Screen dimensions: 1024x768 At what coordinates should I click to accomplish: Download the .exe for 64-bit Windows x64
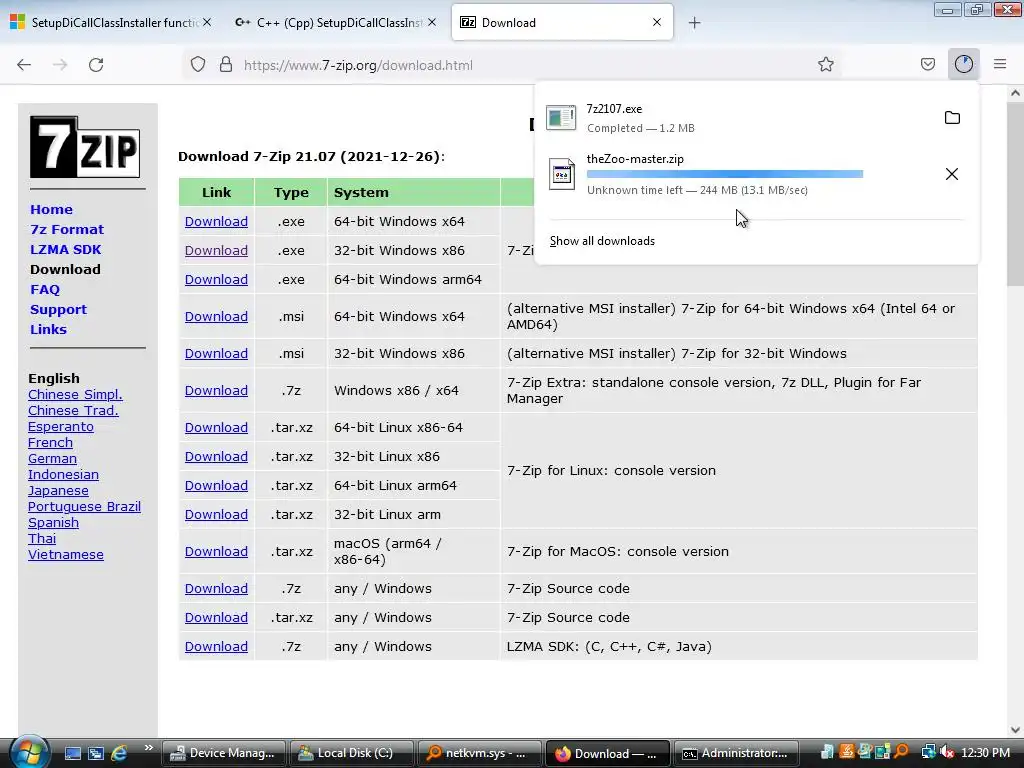pos(216,221)
